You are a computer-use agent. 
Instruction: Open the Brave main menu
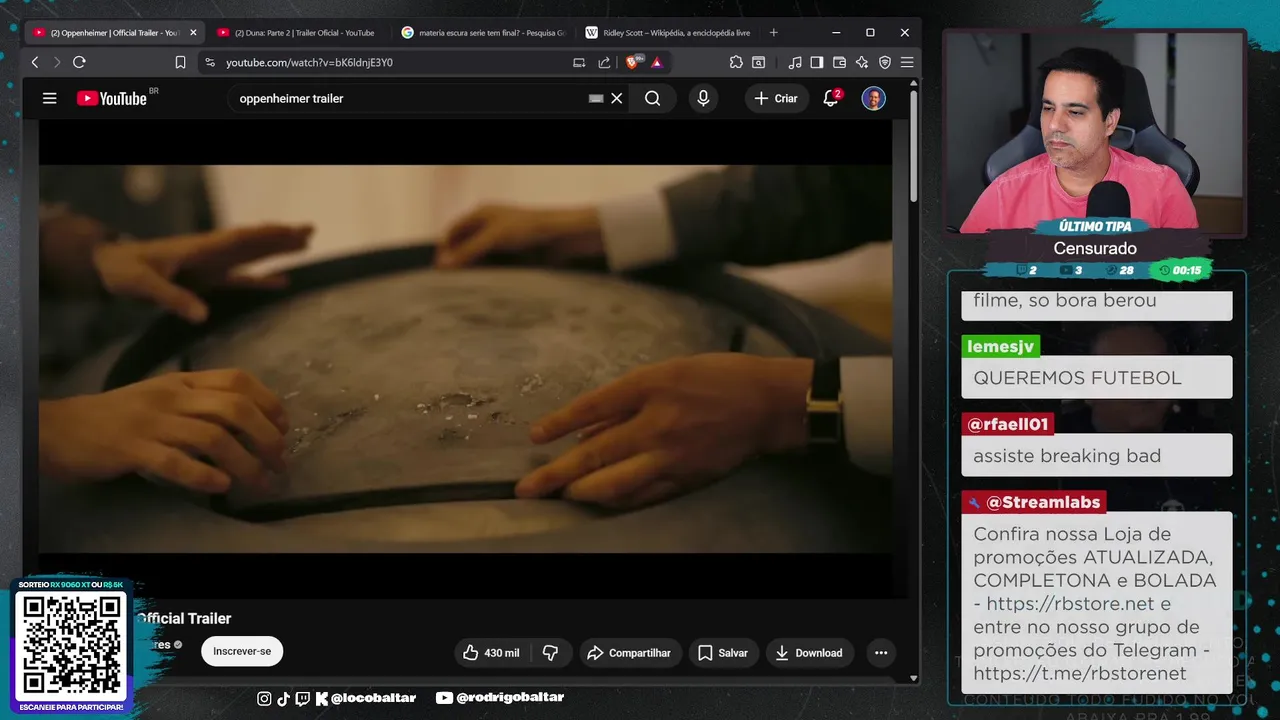point(907,62)
